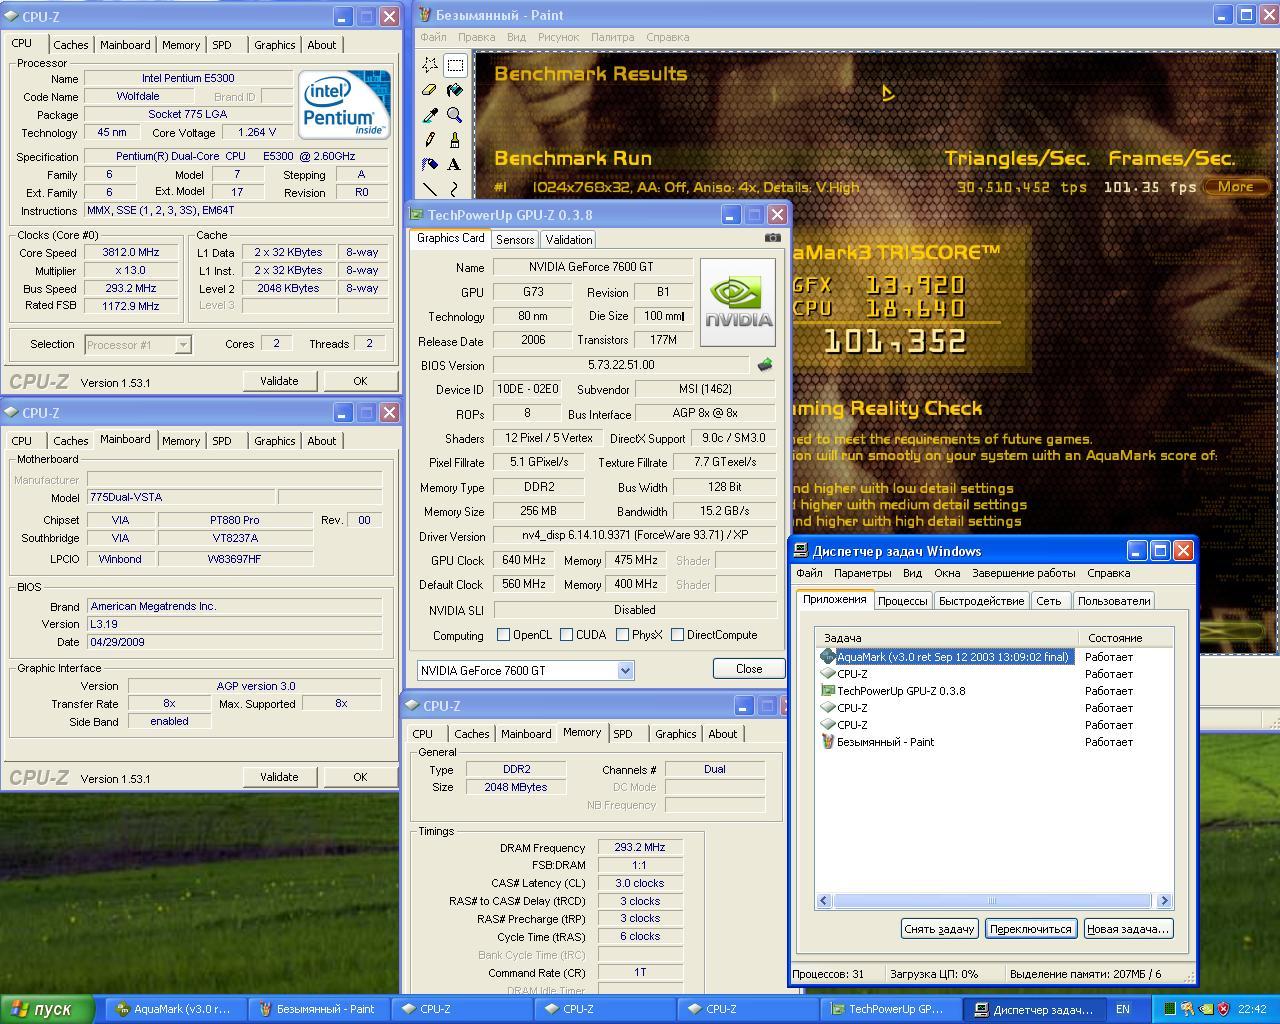
Task: Select the Line tool in Paint
Action: coord(430,189)
